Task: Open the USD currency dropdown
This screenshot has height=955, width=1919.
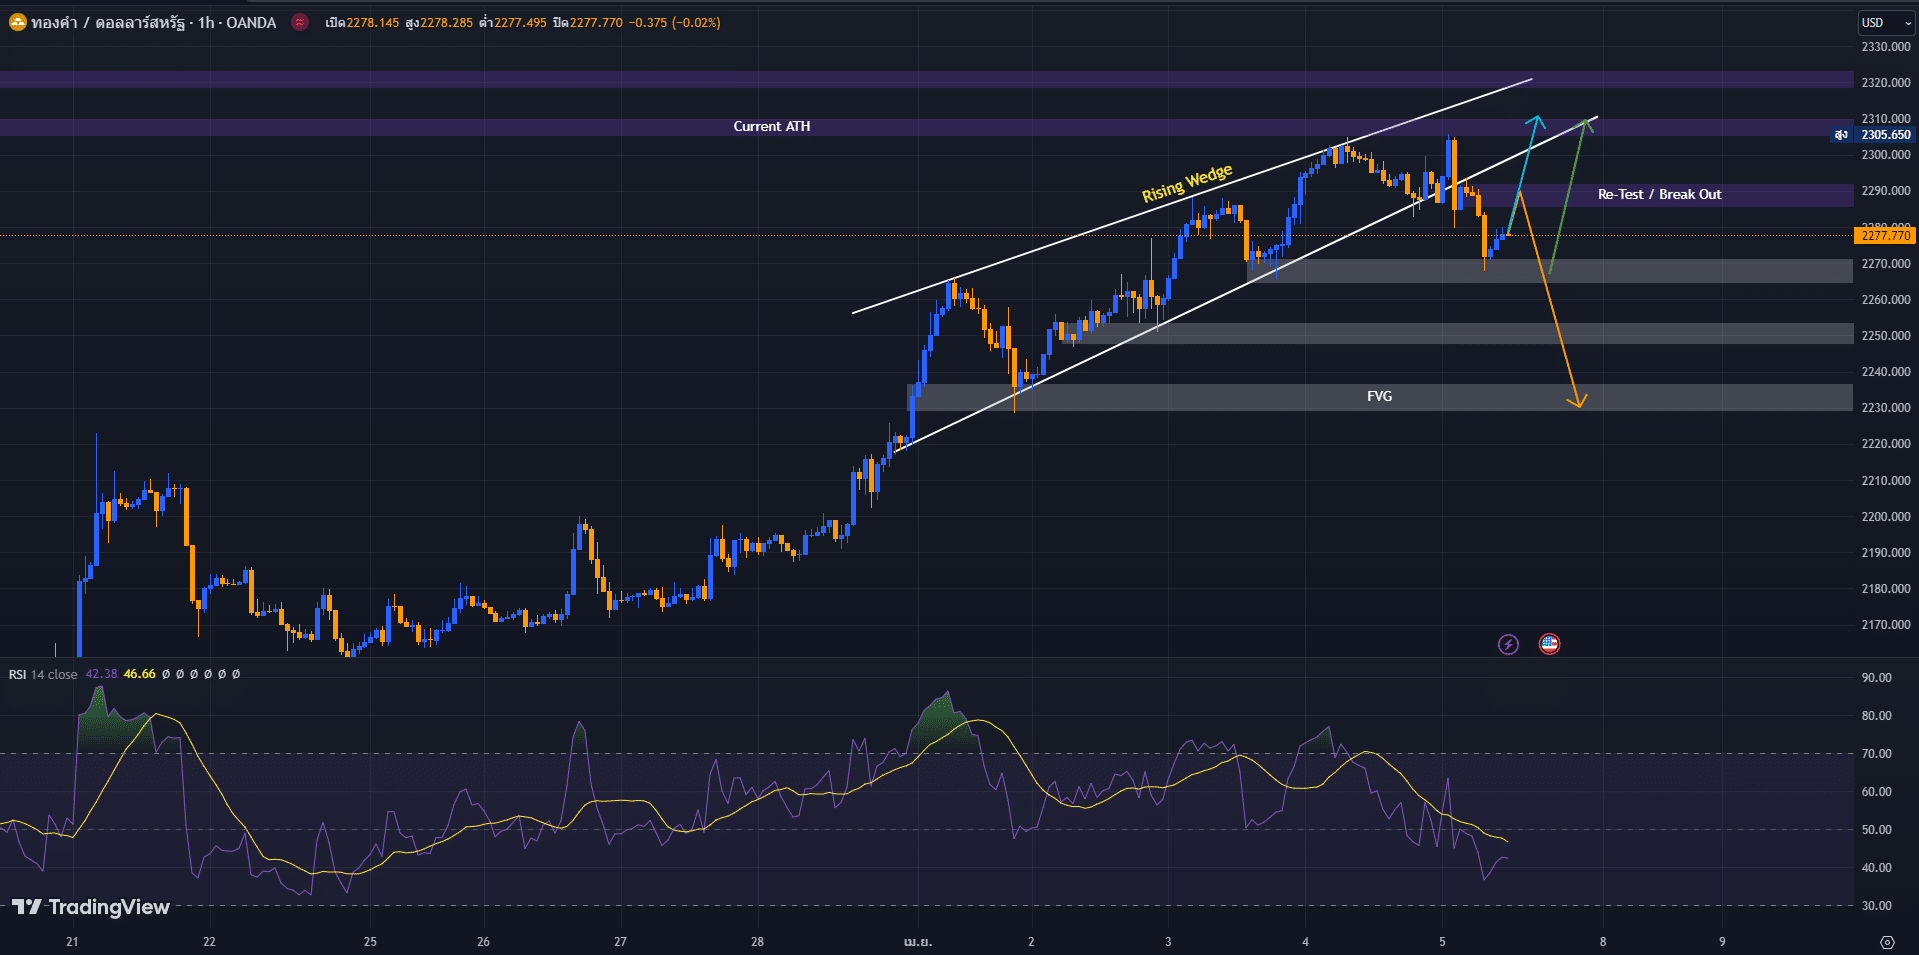Action: coord(1884,22)
